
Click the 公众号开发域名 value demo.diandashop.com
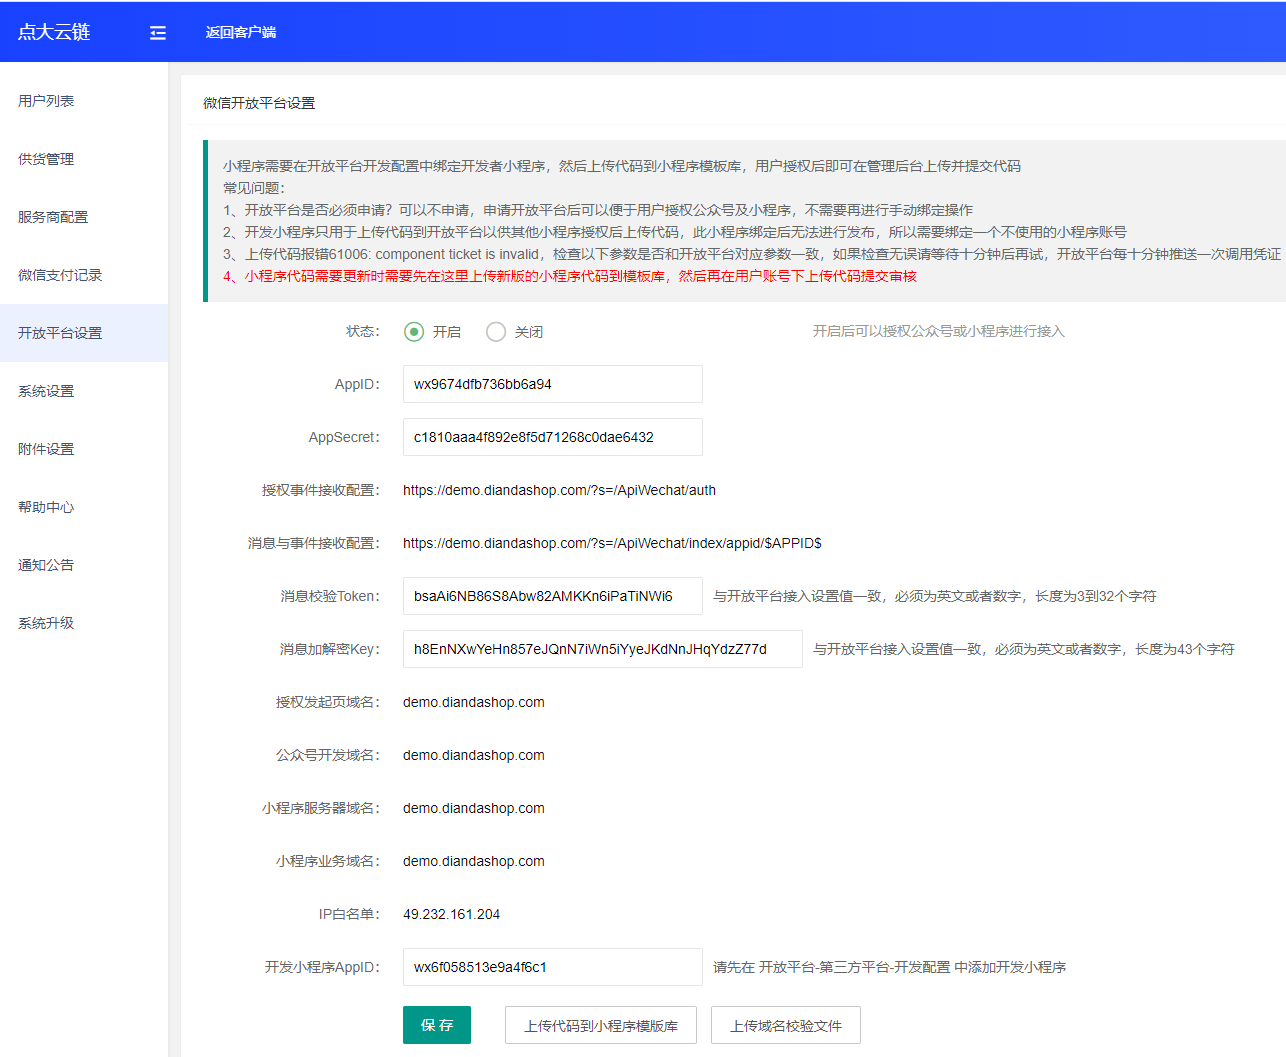click(x=474, y=755)
